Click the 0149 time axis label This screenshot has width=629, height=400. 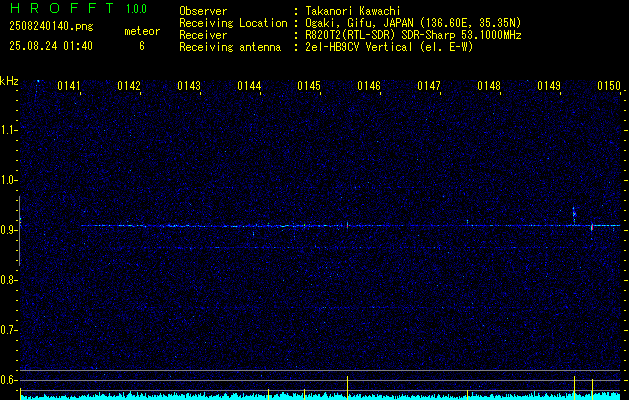point(549,86)
